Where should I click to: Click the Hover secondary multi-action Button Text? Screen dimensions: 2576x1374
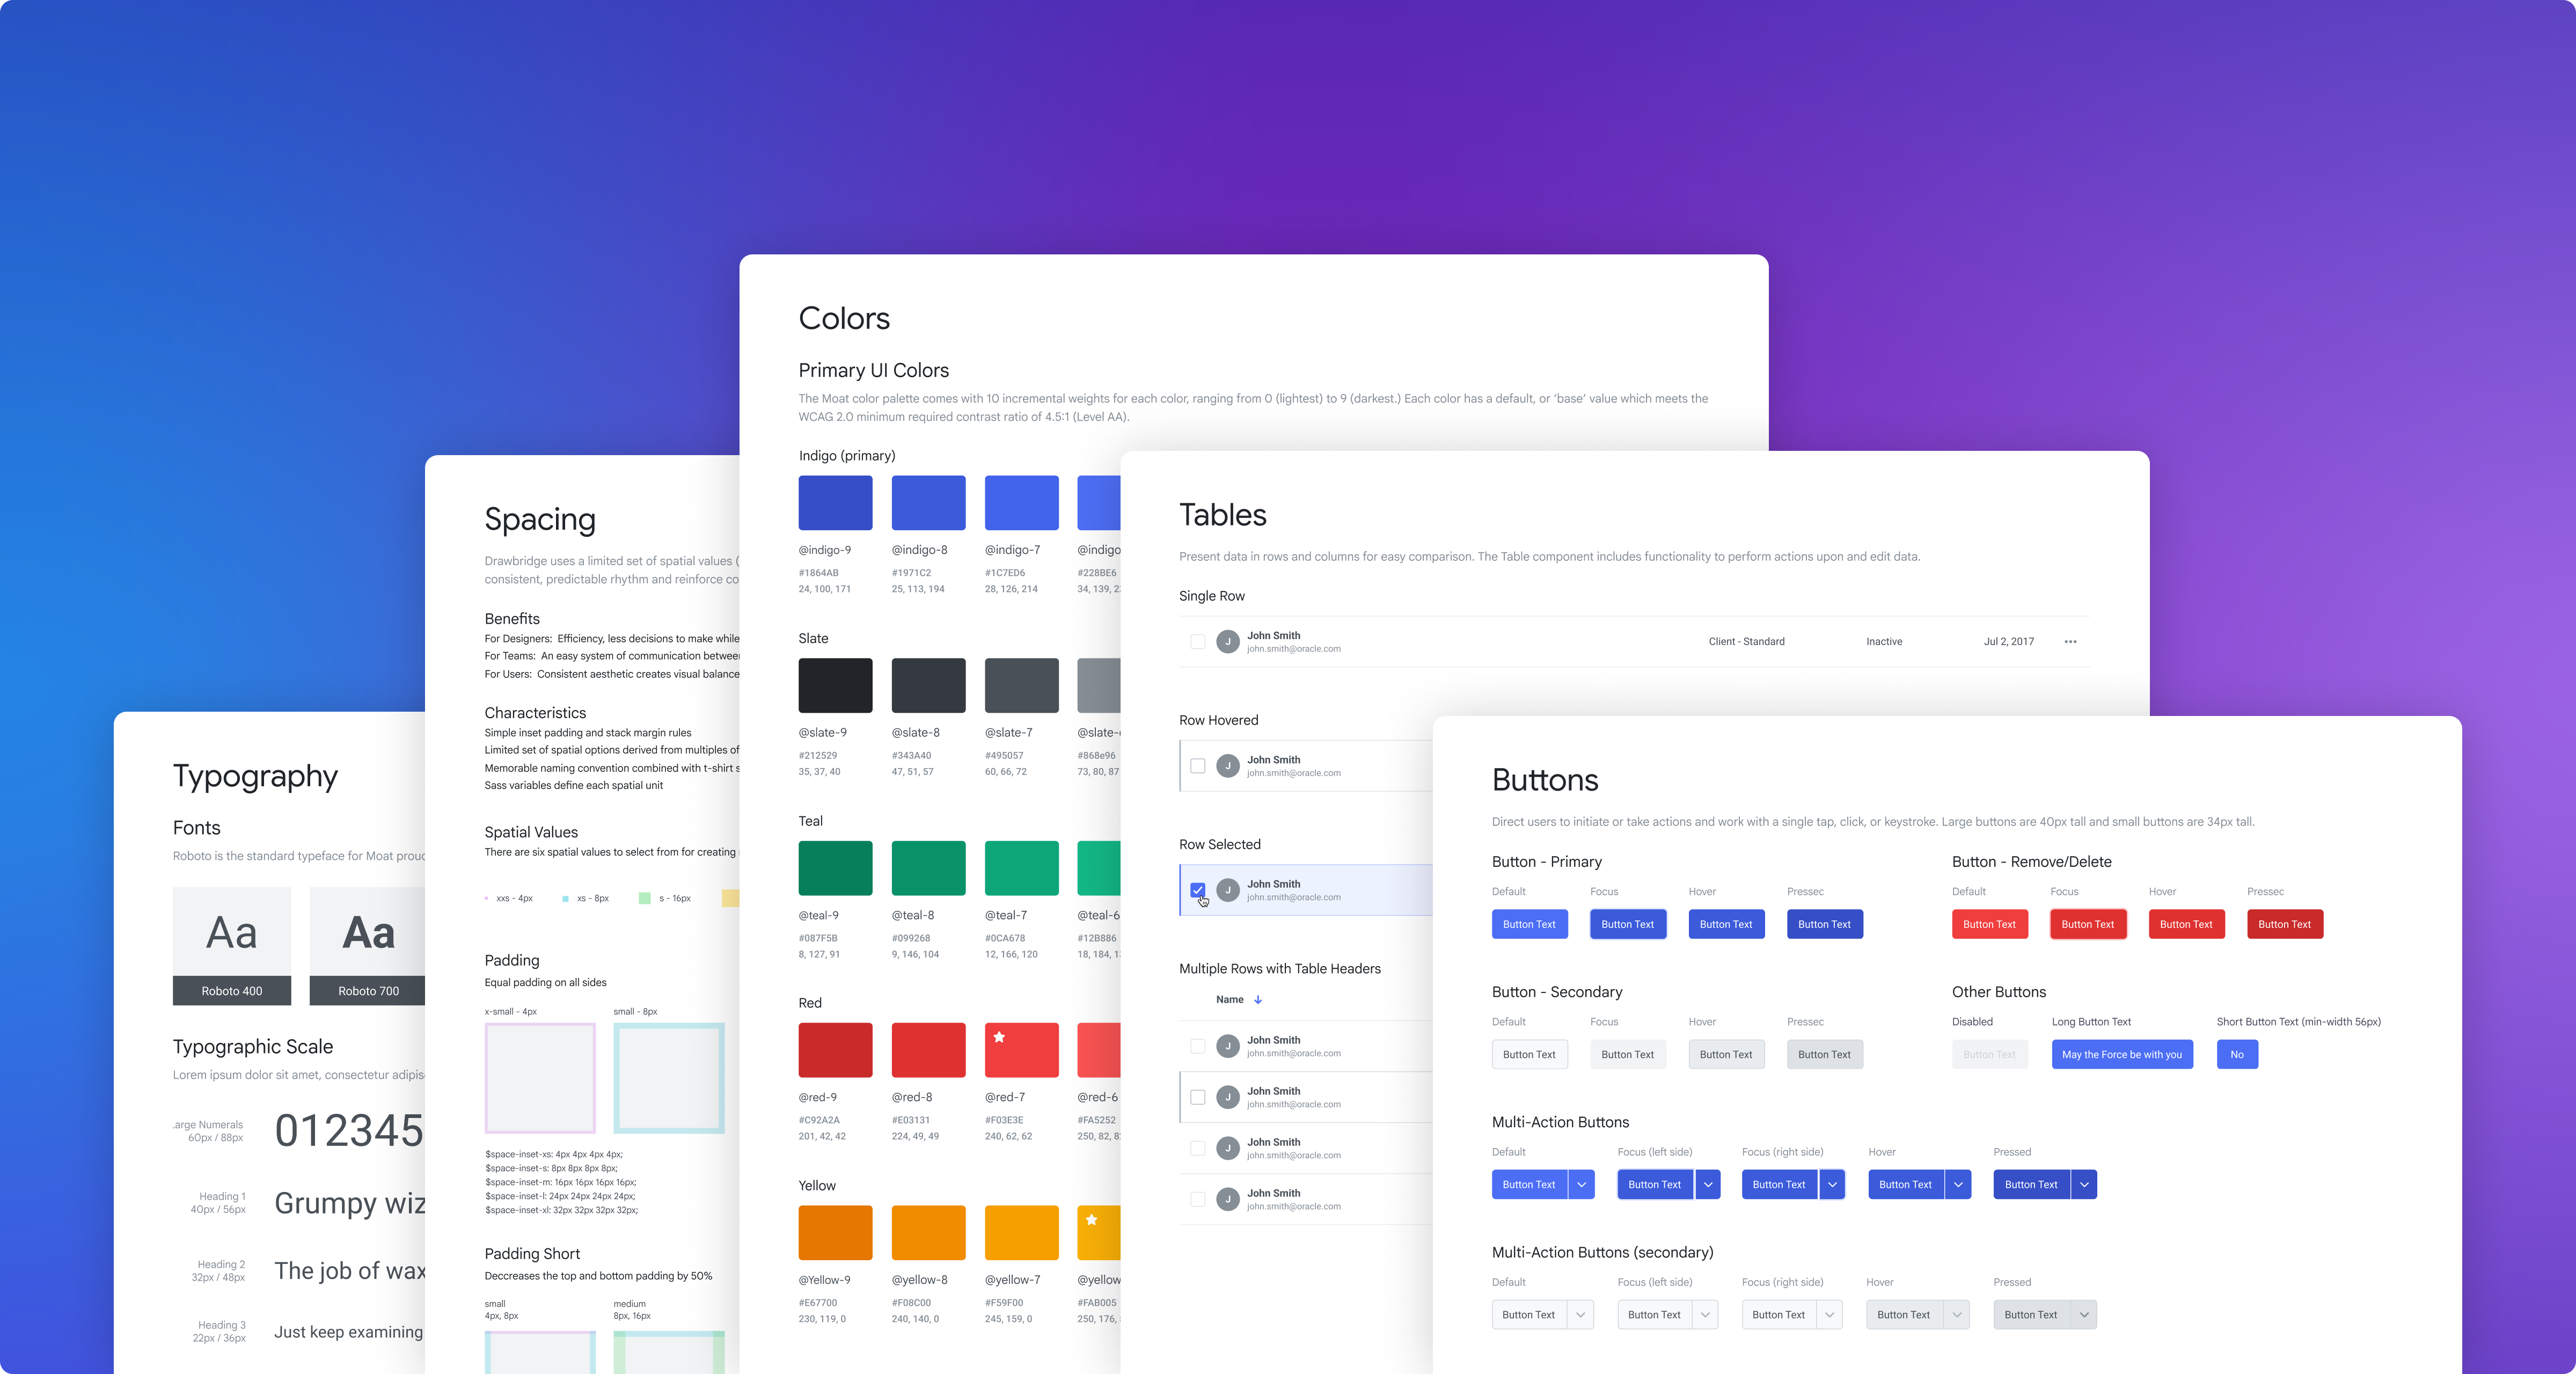point(1903,1315)
